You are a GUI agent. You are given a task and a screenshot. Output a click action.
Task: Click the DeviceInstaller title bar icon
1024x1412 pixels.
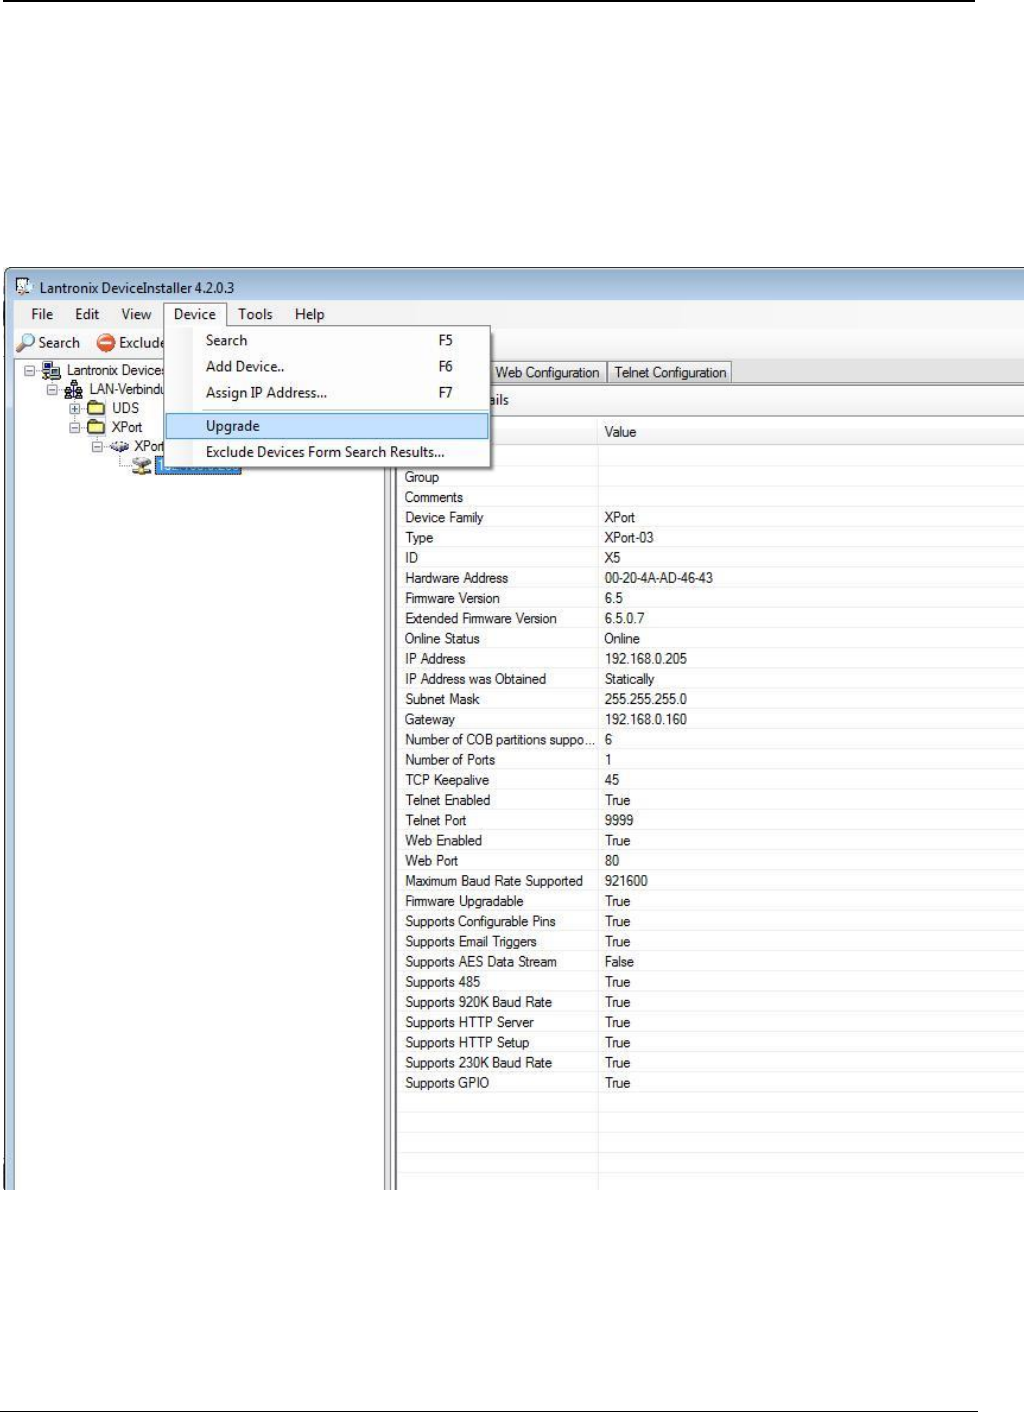[24, 287]
